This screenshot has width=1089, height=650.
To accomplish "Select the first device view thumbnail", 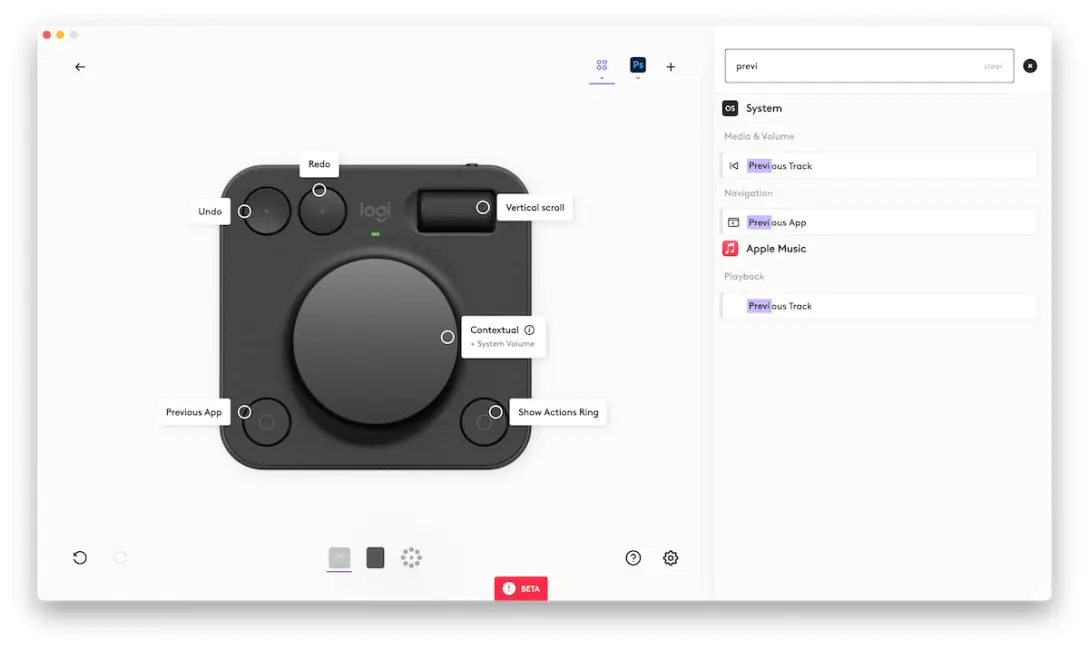I will pyautogui.click(x=339, y=558).
